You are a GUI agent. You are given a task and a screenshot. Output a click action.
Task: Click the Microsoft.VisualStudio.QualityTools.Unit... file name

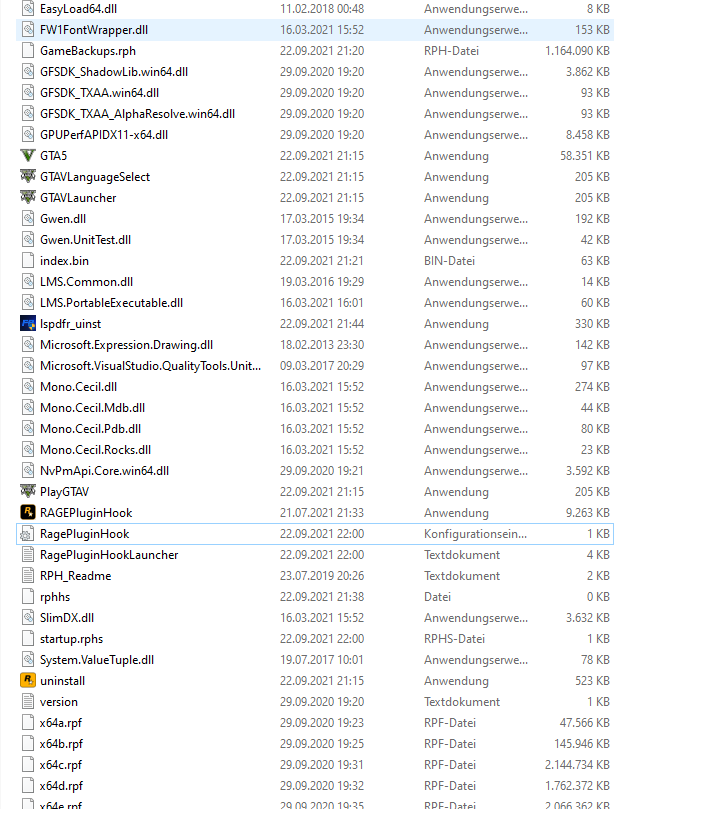coord(150,366)
